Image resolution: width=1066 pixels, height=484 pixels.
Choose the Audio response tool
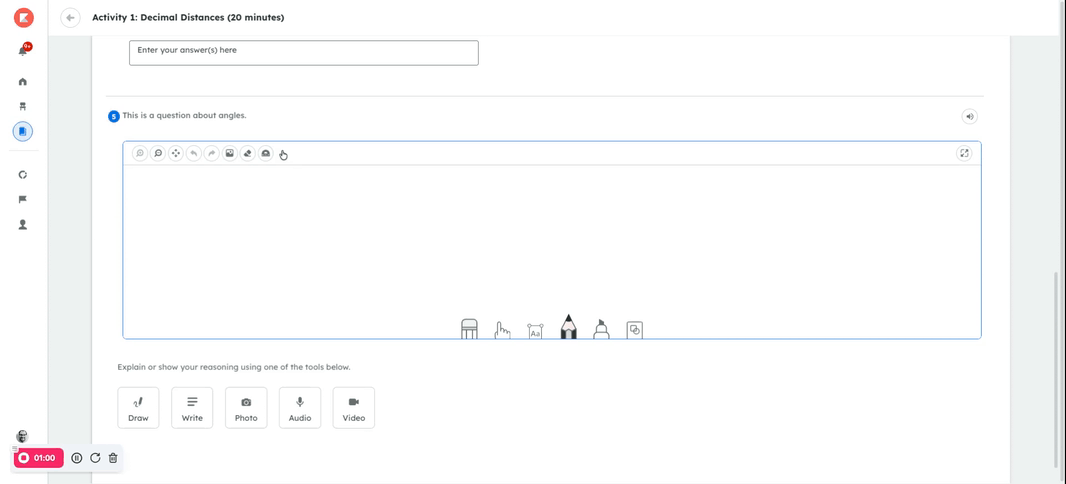coord(300,408)
